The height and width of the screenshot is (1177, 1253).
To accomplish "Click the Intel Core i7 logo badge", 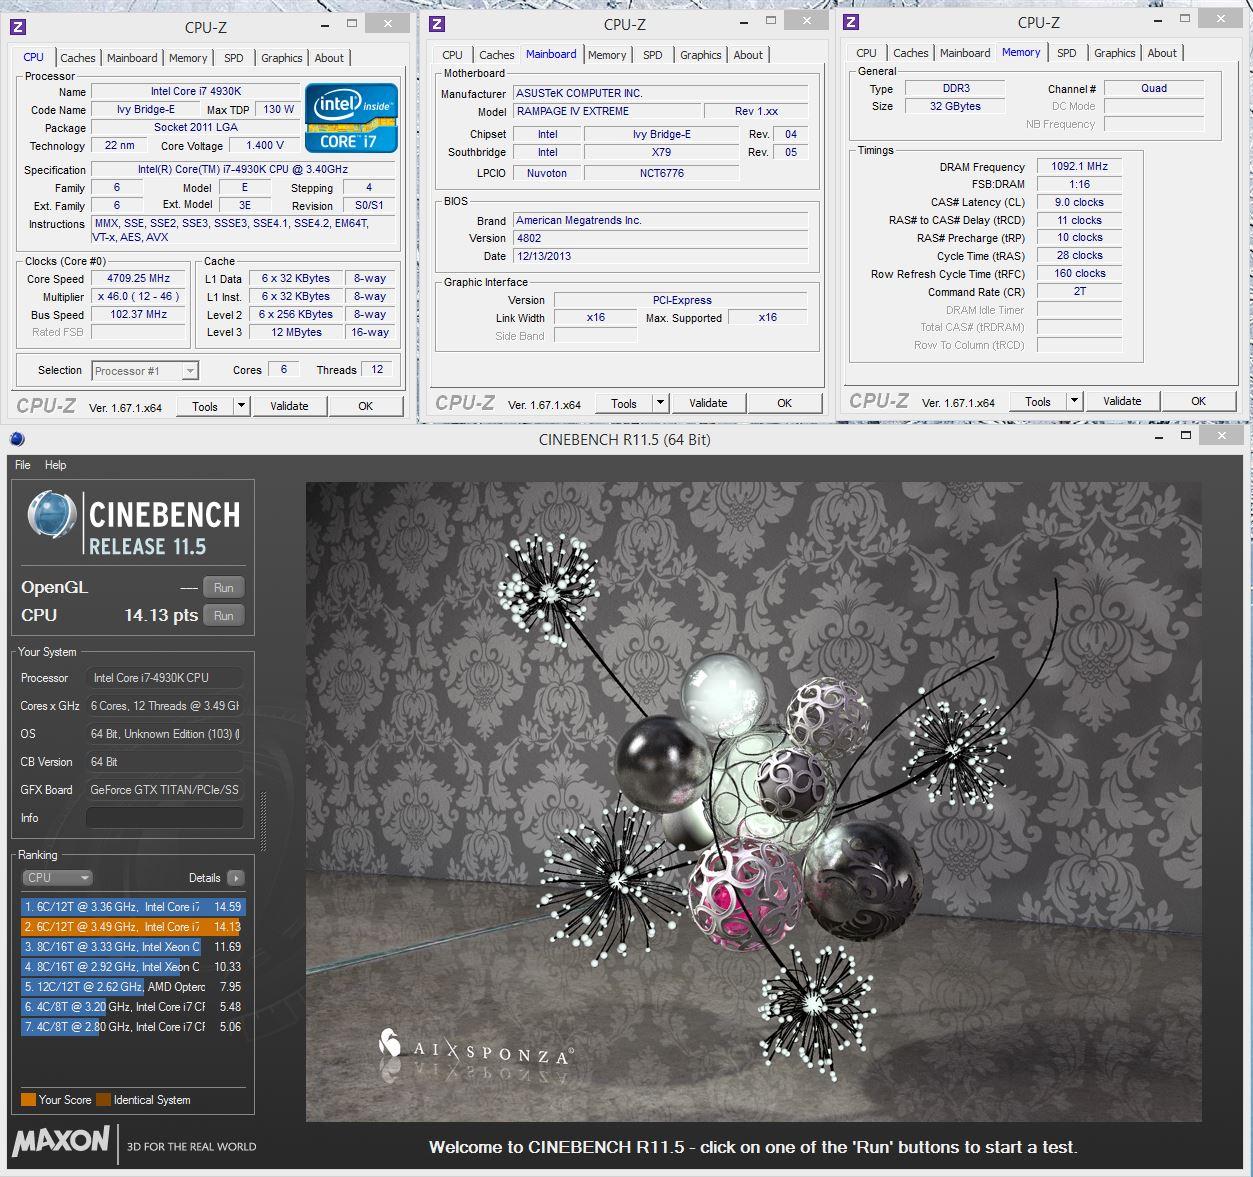I will click(x=351, y=118).
